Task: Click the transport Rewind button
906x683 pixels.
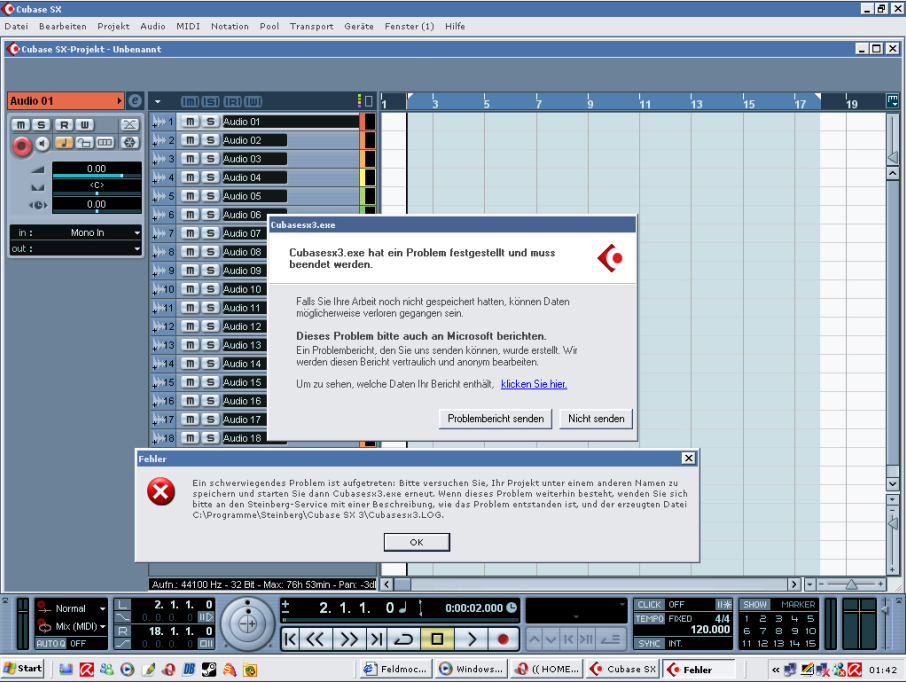Action: tap(315, 639)
